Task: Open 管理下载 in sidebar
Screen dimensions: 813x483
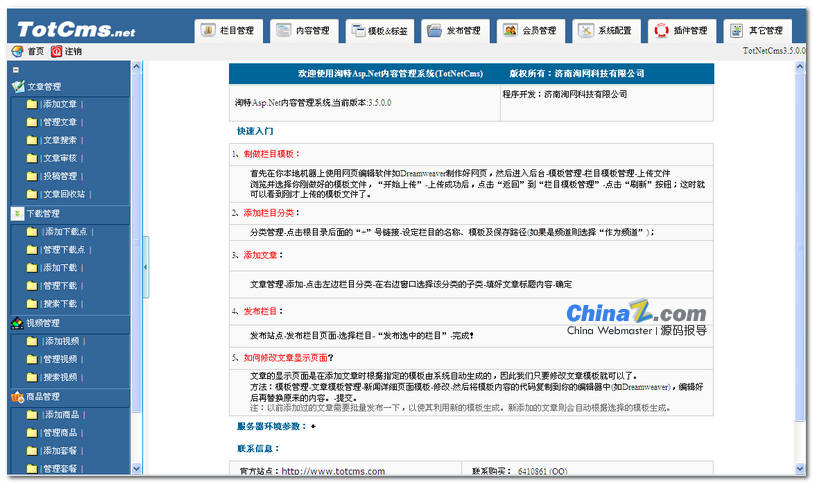Action: click(x=60, y=286)
